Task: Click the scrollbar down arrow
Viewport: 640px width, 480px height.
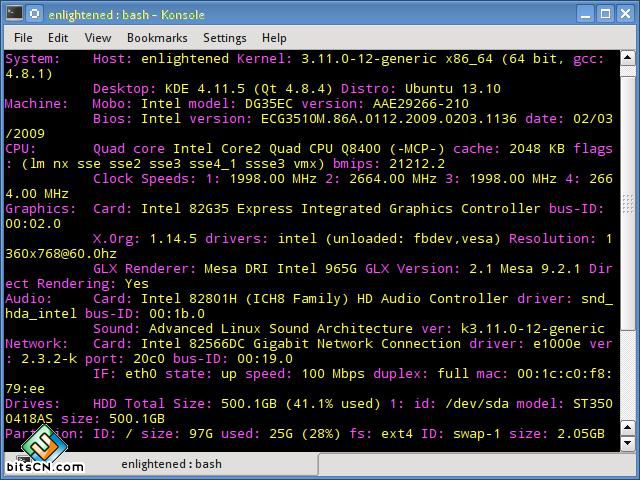Action: [628, 443]
